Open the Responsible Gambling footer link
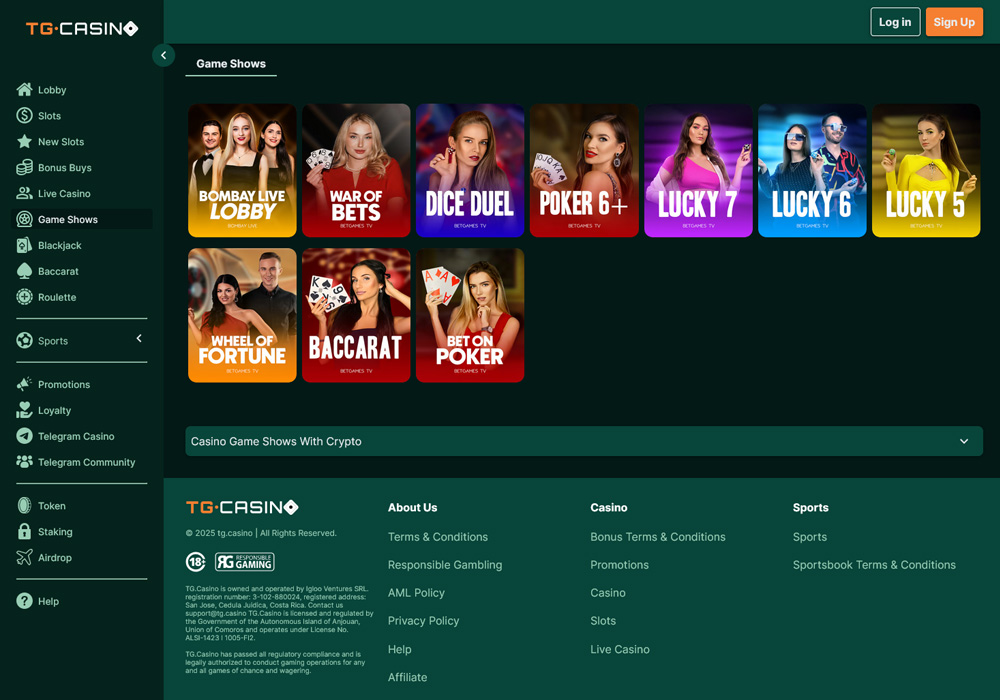The image size is (1000, 700). coord(445,565)
